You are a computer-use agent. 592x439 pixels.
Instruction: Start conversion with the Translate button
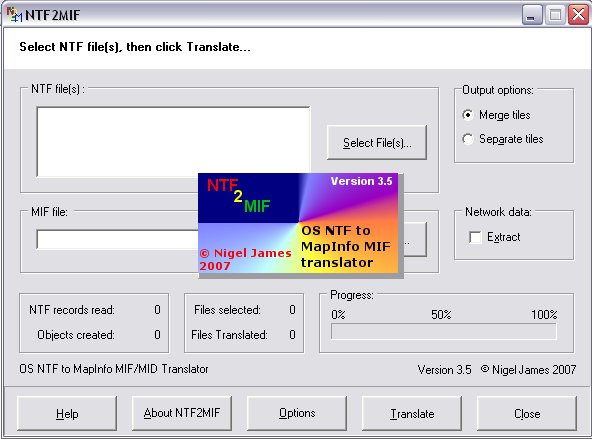(x=412, y=413)
